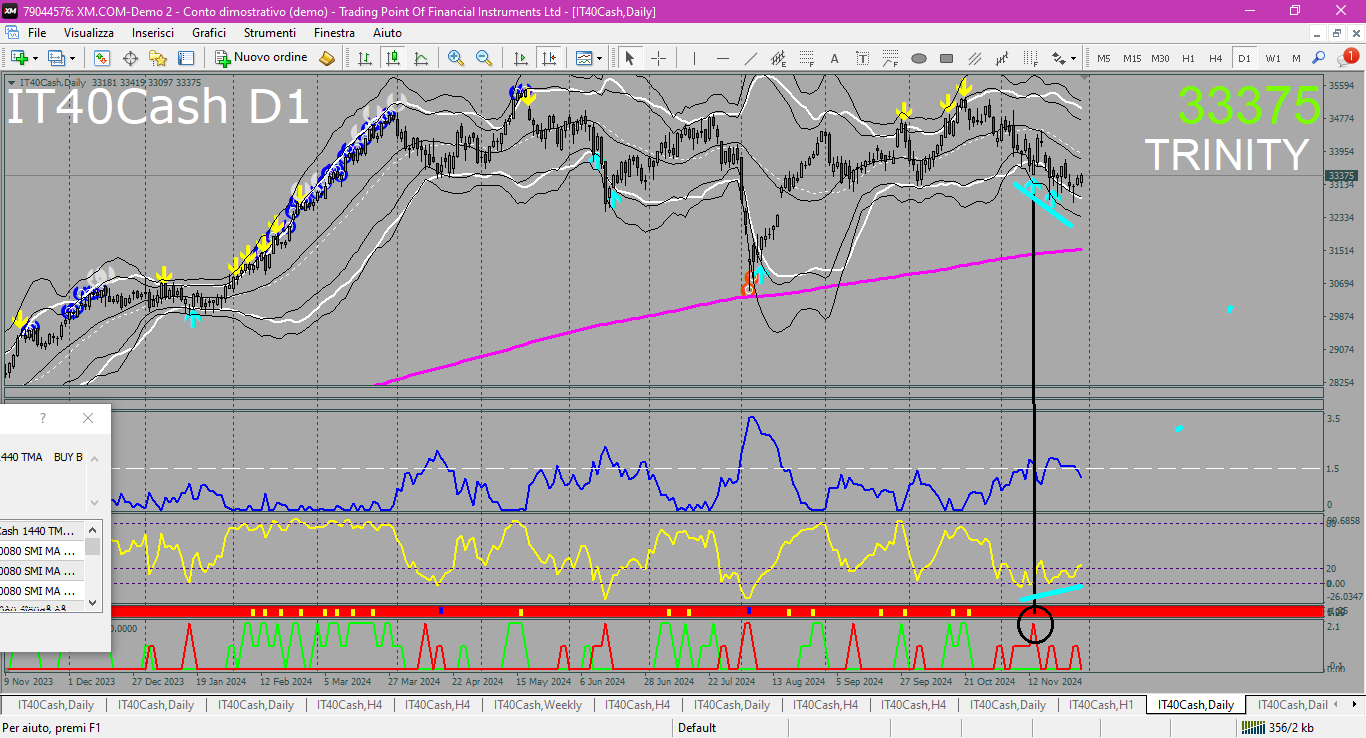
Task: Open the Visualizza menu
Action: [x=89, y=33]
